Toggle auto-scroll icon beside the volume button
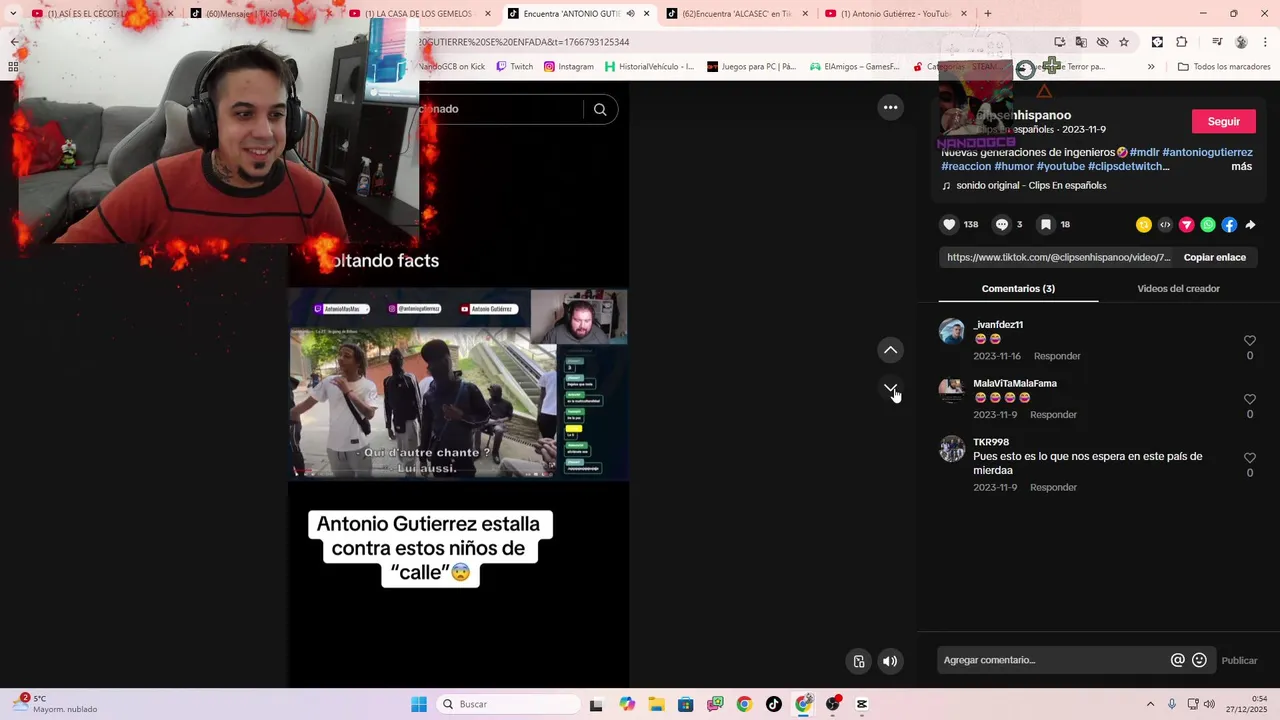The image size is (1280, 720). click(858, 661)
